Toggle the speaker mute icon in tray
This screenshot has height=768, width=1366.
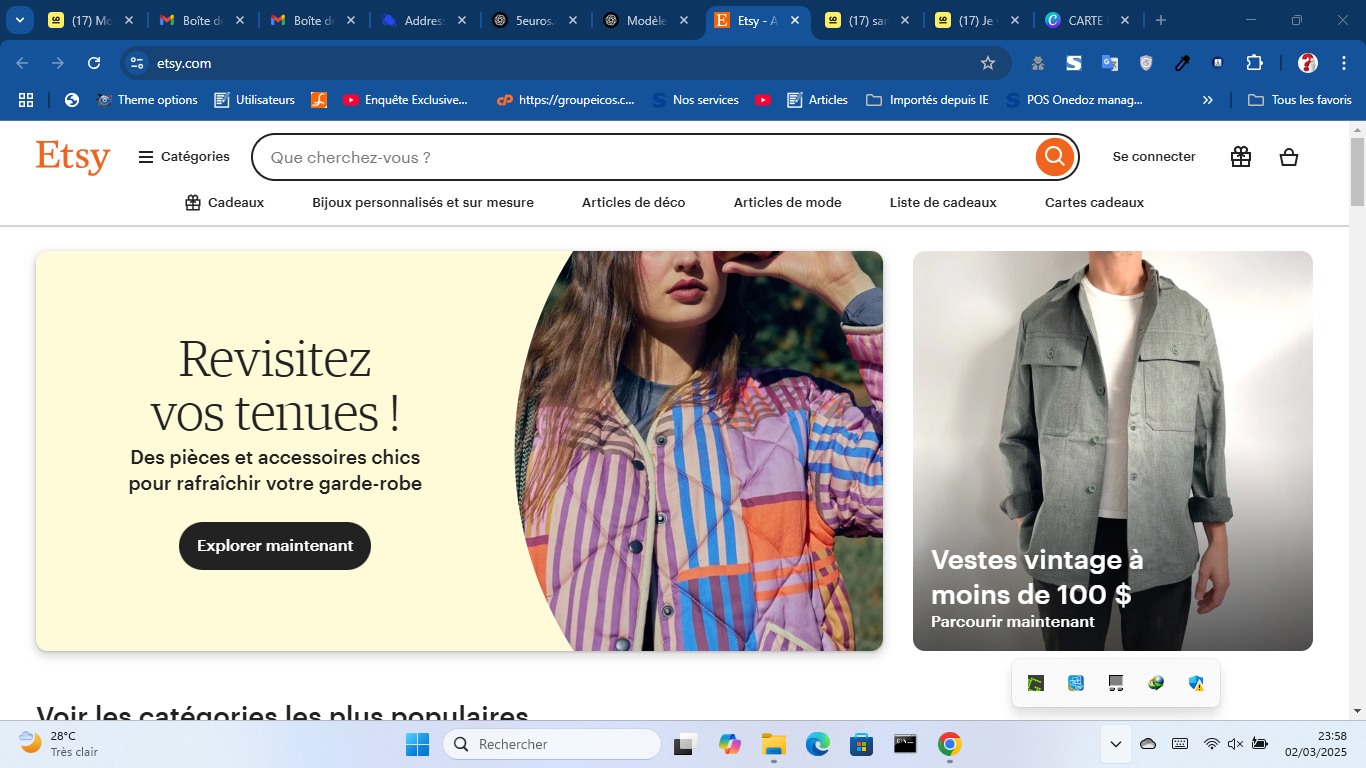tap(1235, 744)
